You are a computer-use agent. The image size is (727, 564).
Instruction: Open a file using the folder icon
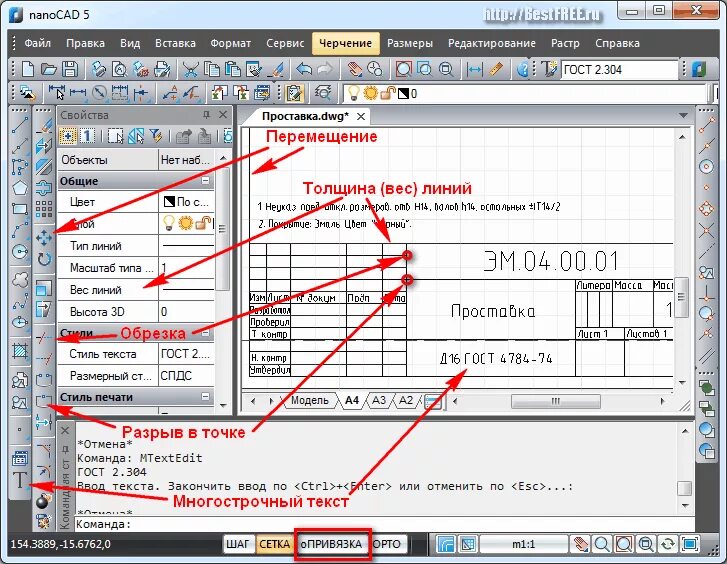point(49,70)
